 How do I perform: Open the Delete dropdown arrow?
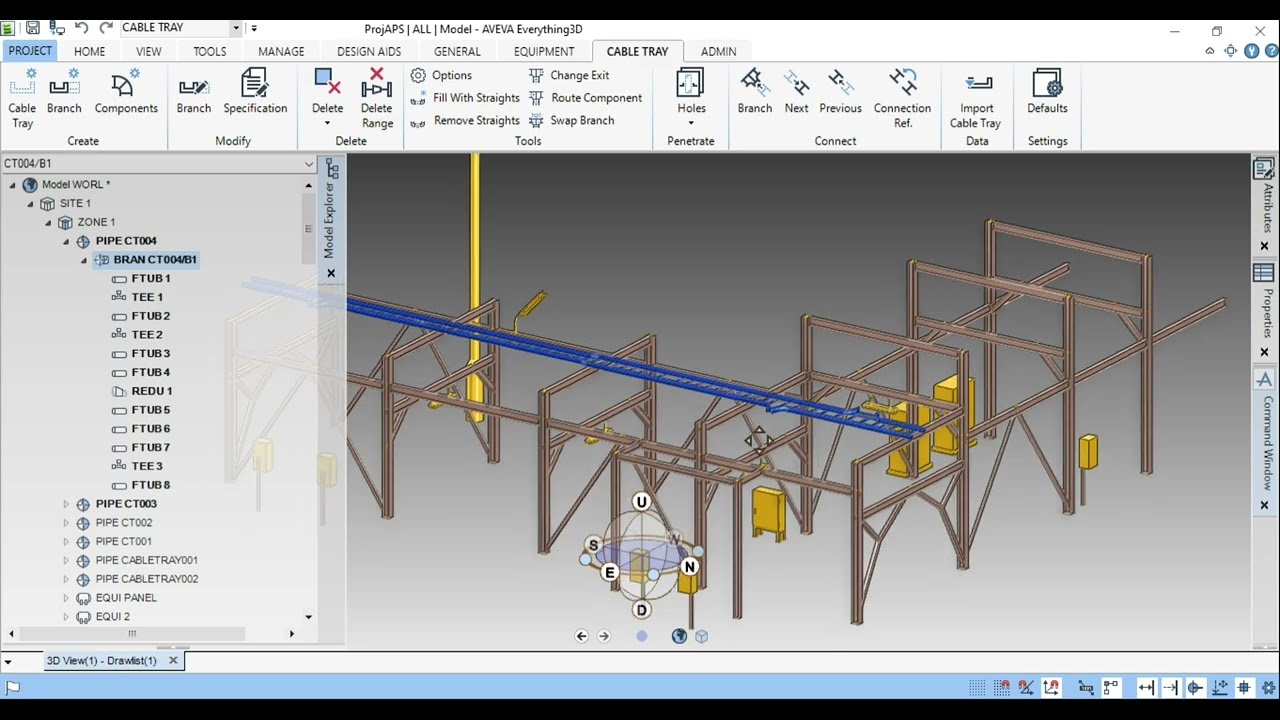point(327,124)
